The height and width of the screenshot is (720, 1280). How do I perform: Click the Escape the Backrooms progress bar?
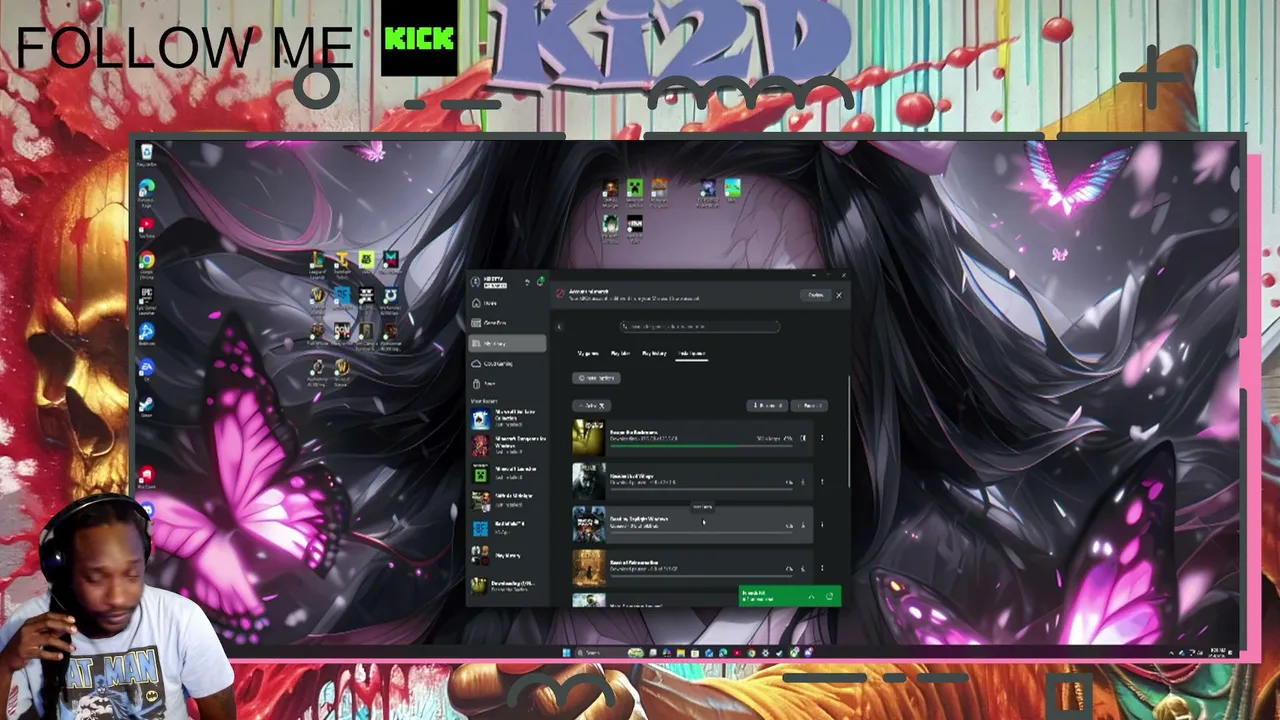(x=701, y=446)
